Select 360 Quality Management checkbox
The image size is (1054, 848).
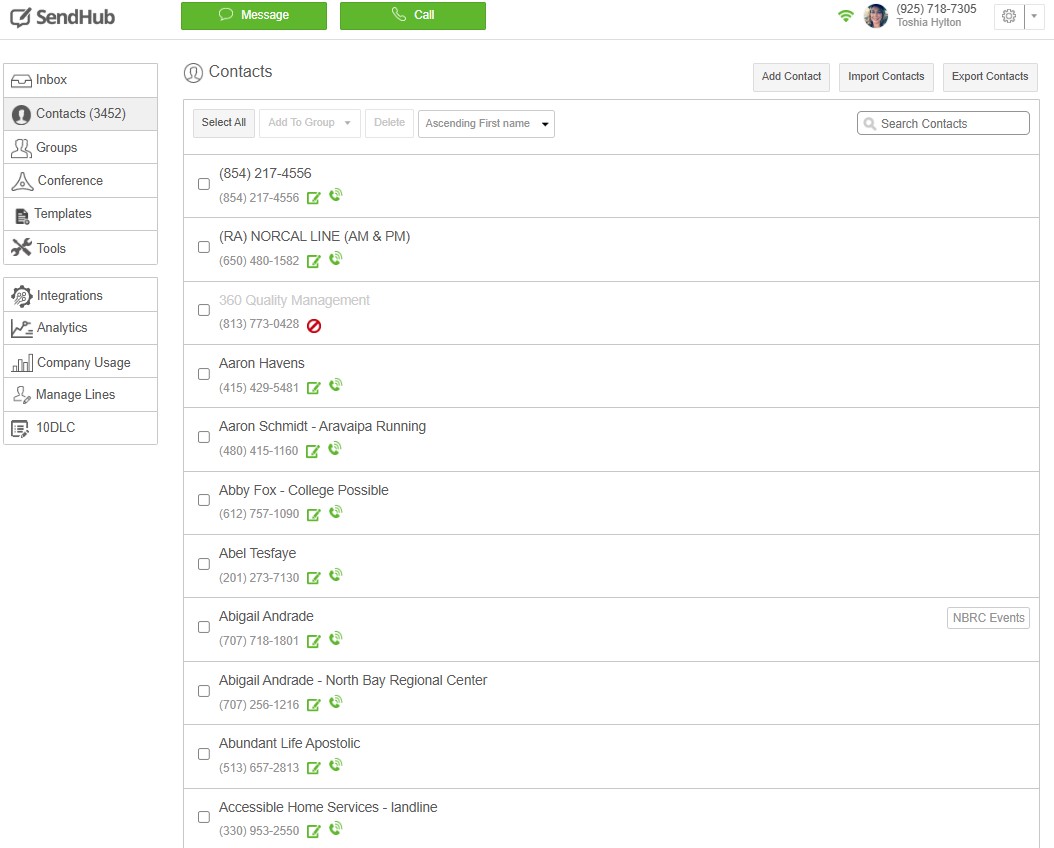(x=204, y=310)
